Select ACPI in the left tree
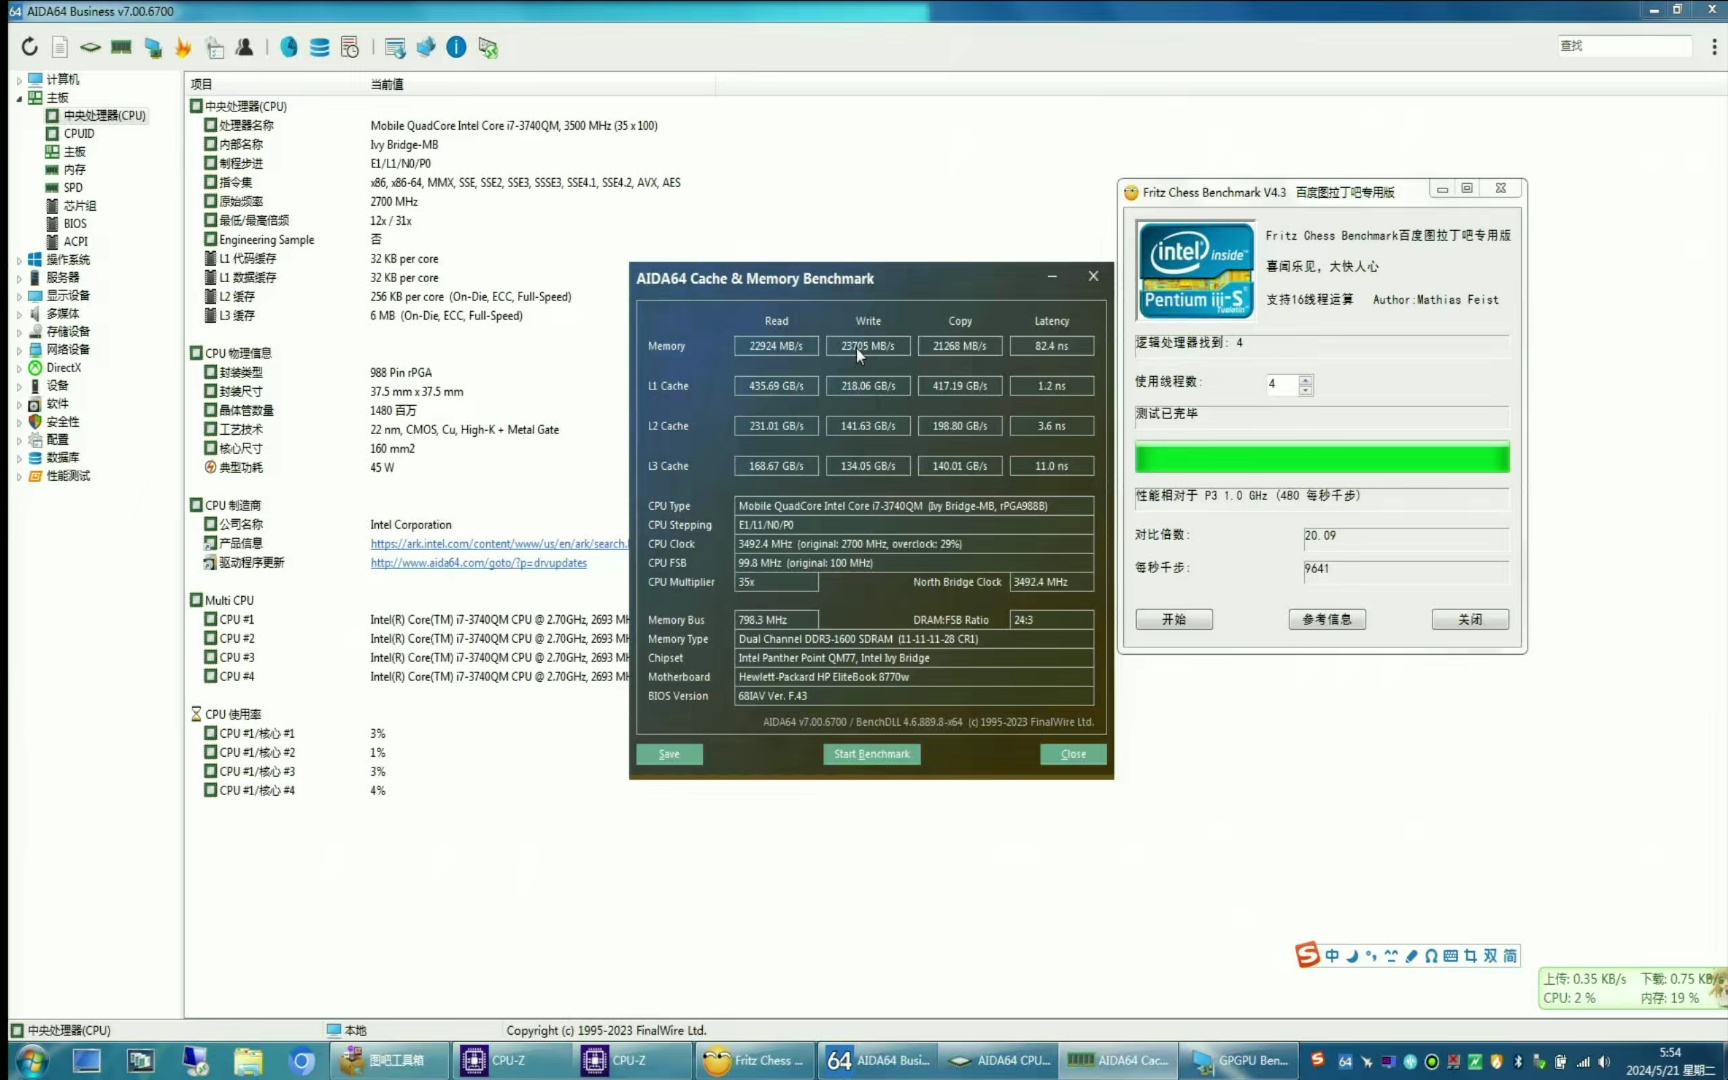The height and width of the screenshot is (1080, 1728). click(76, 241)
